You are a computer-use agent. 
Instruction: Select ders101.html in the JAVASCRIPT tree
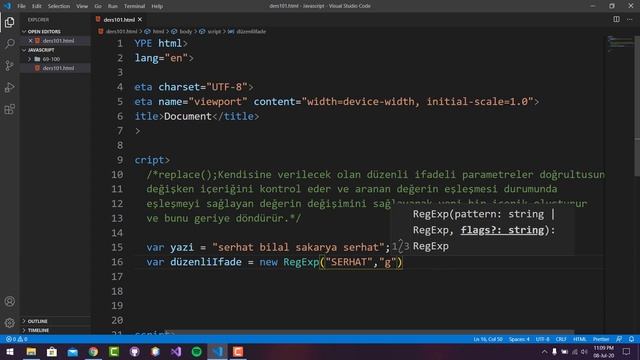(x=58, y=68)
